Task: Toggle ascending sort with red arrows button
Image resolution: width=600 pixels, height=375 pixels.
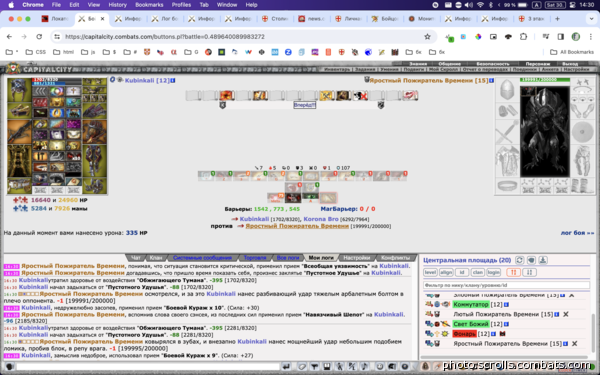Action: (513, 272)
